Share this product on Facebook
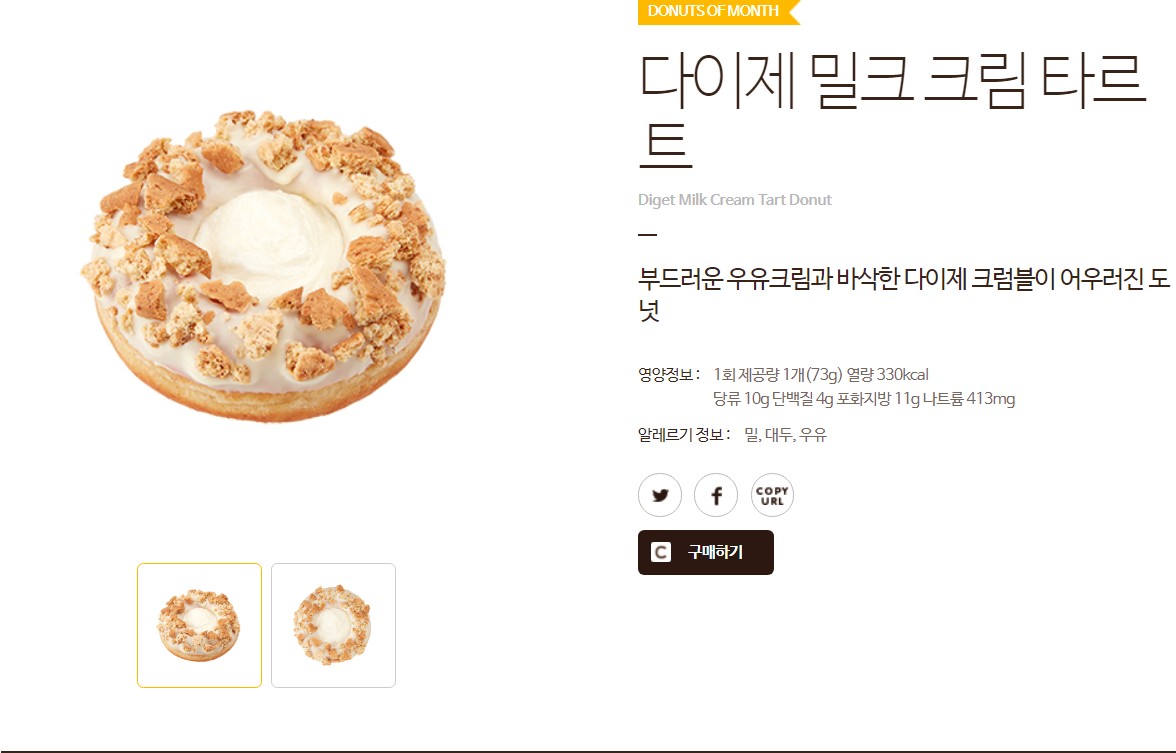This screenshot has height=753, width=1176. (x=716, y=495)
